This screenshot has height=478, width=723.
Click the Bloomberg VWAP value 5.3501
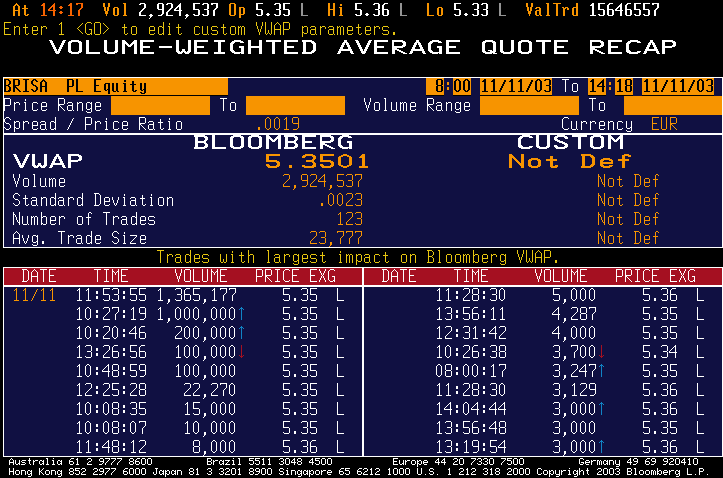[317, 161]
